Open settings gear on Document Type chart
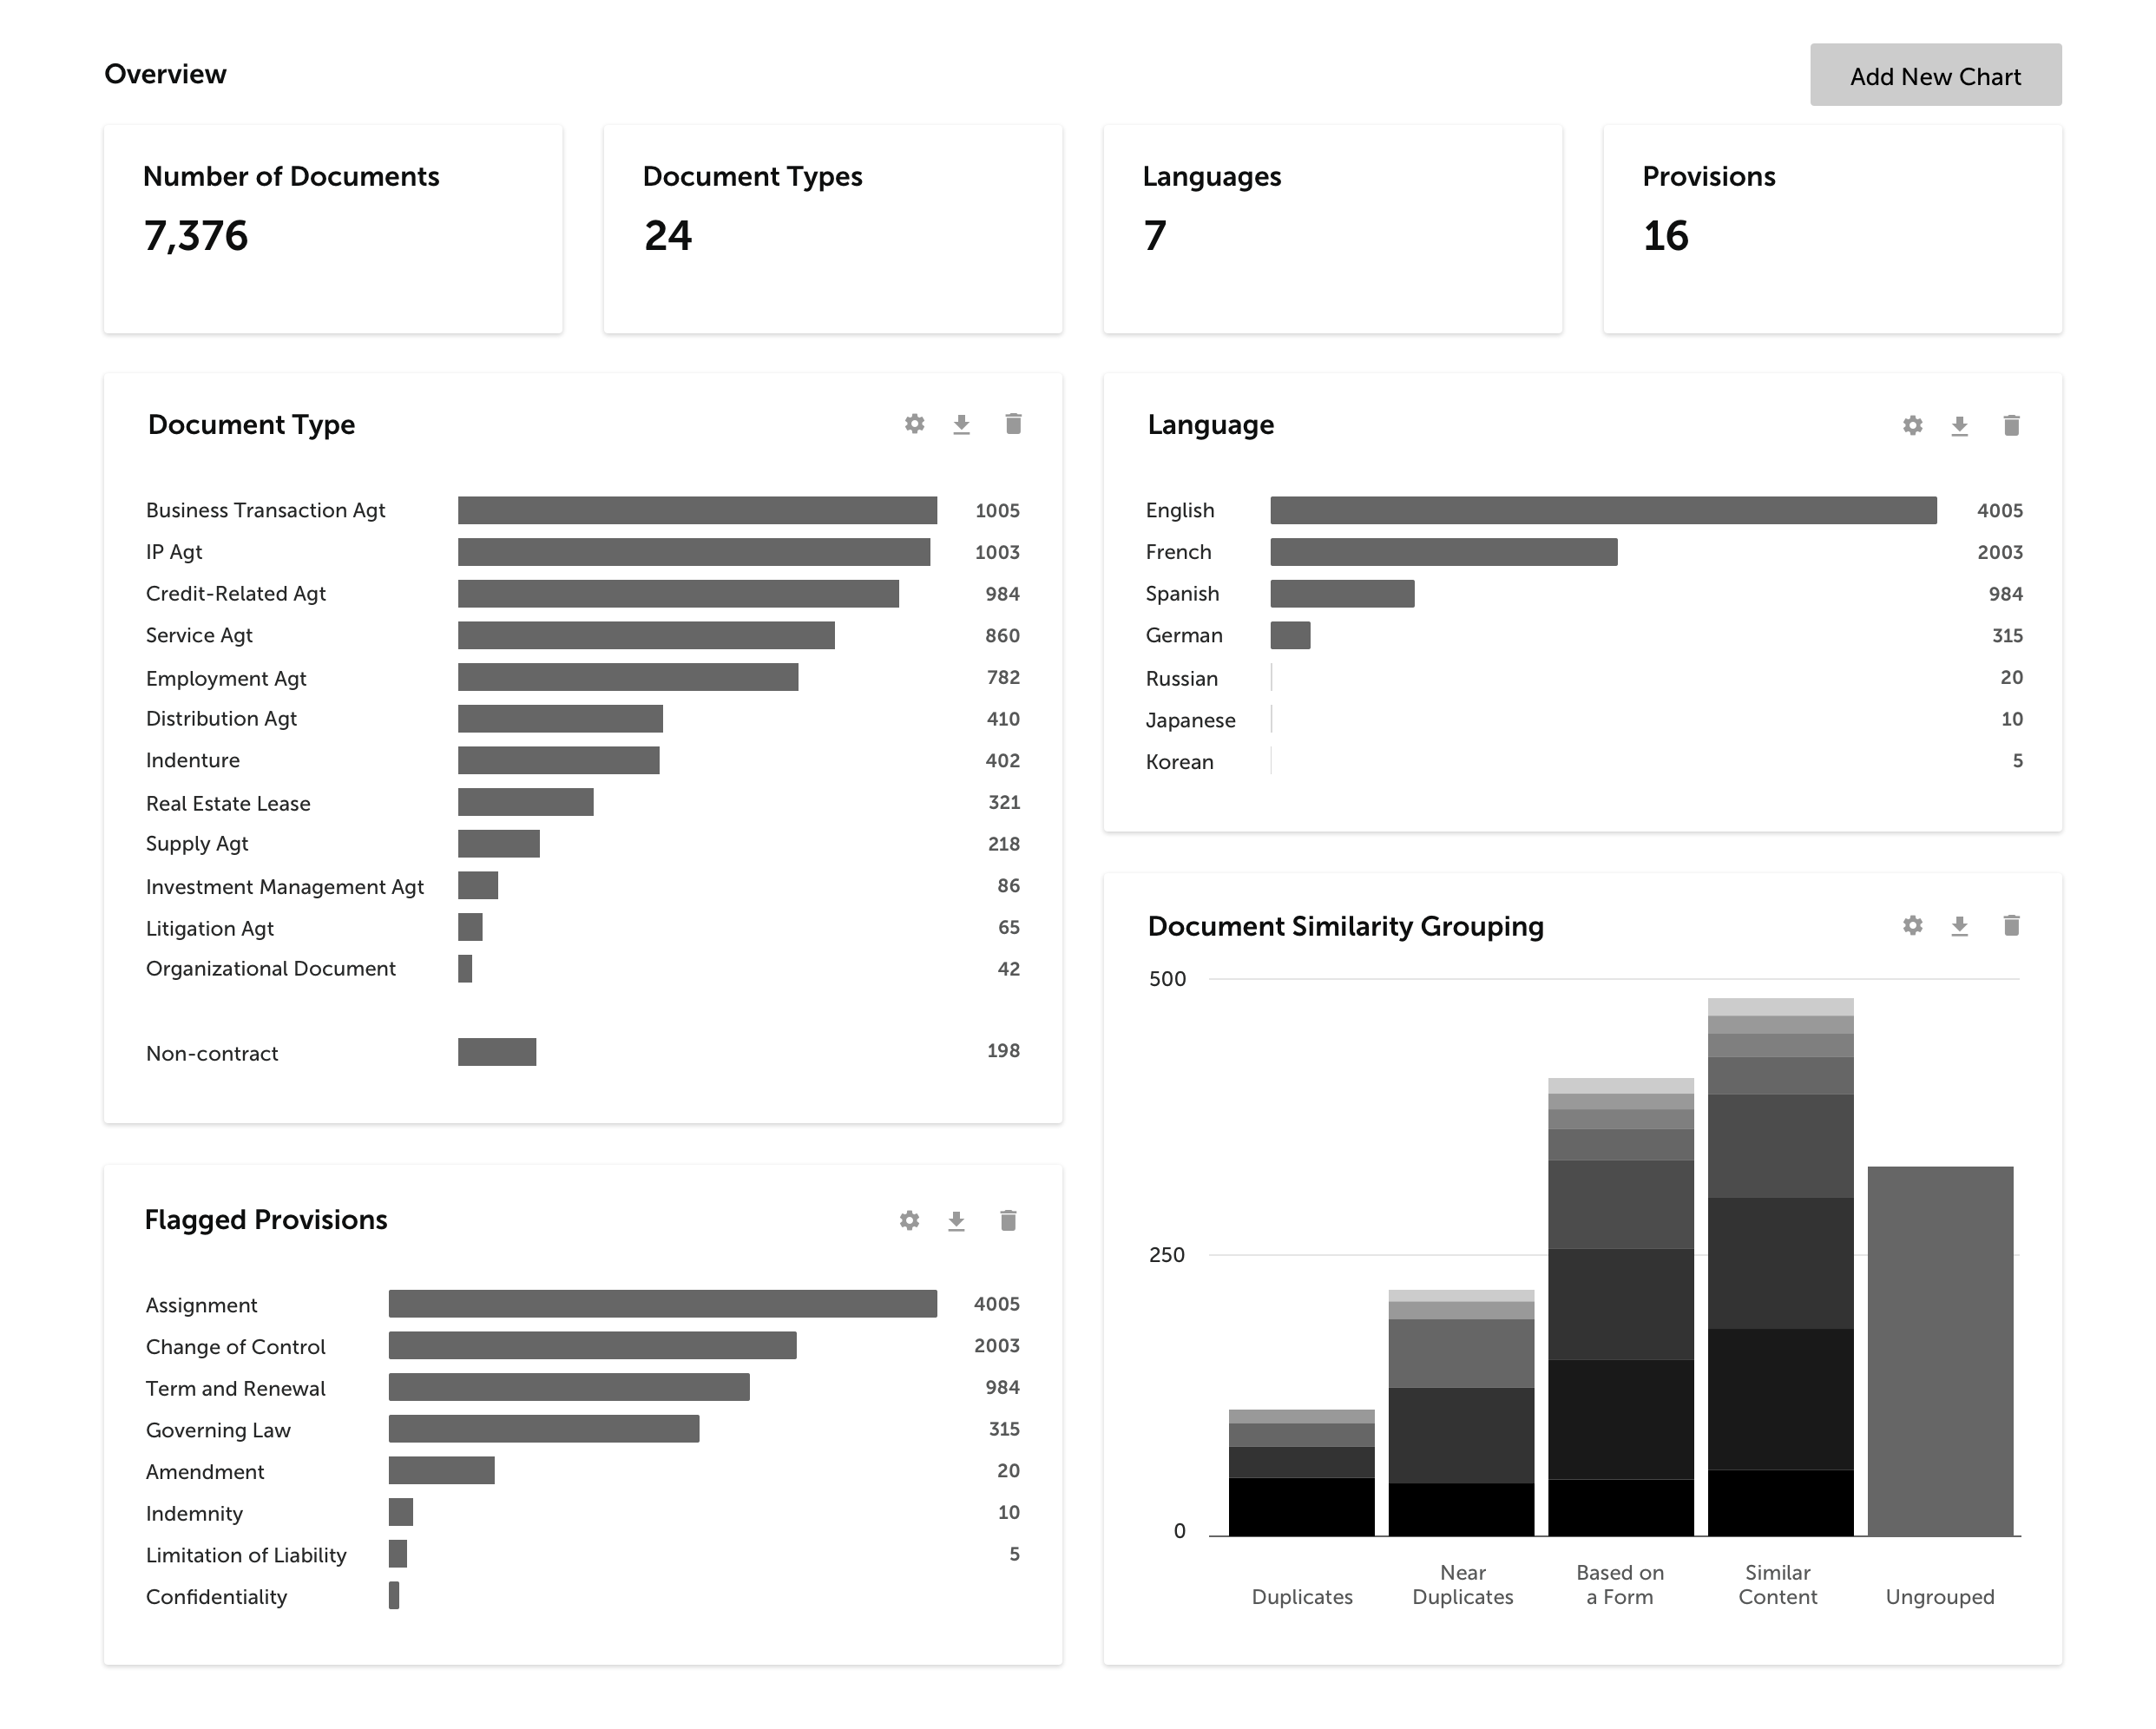 coord(914,424)
